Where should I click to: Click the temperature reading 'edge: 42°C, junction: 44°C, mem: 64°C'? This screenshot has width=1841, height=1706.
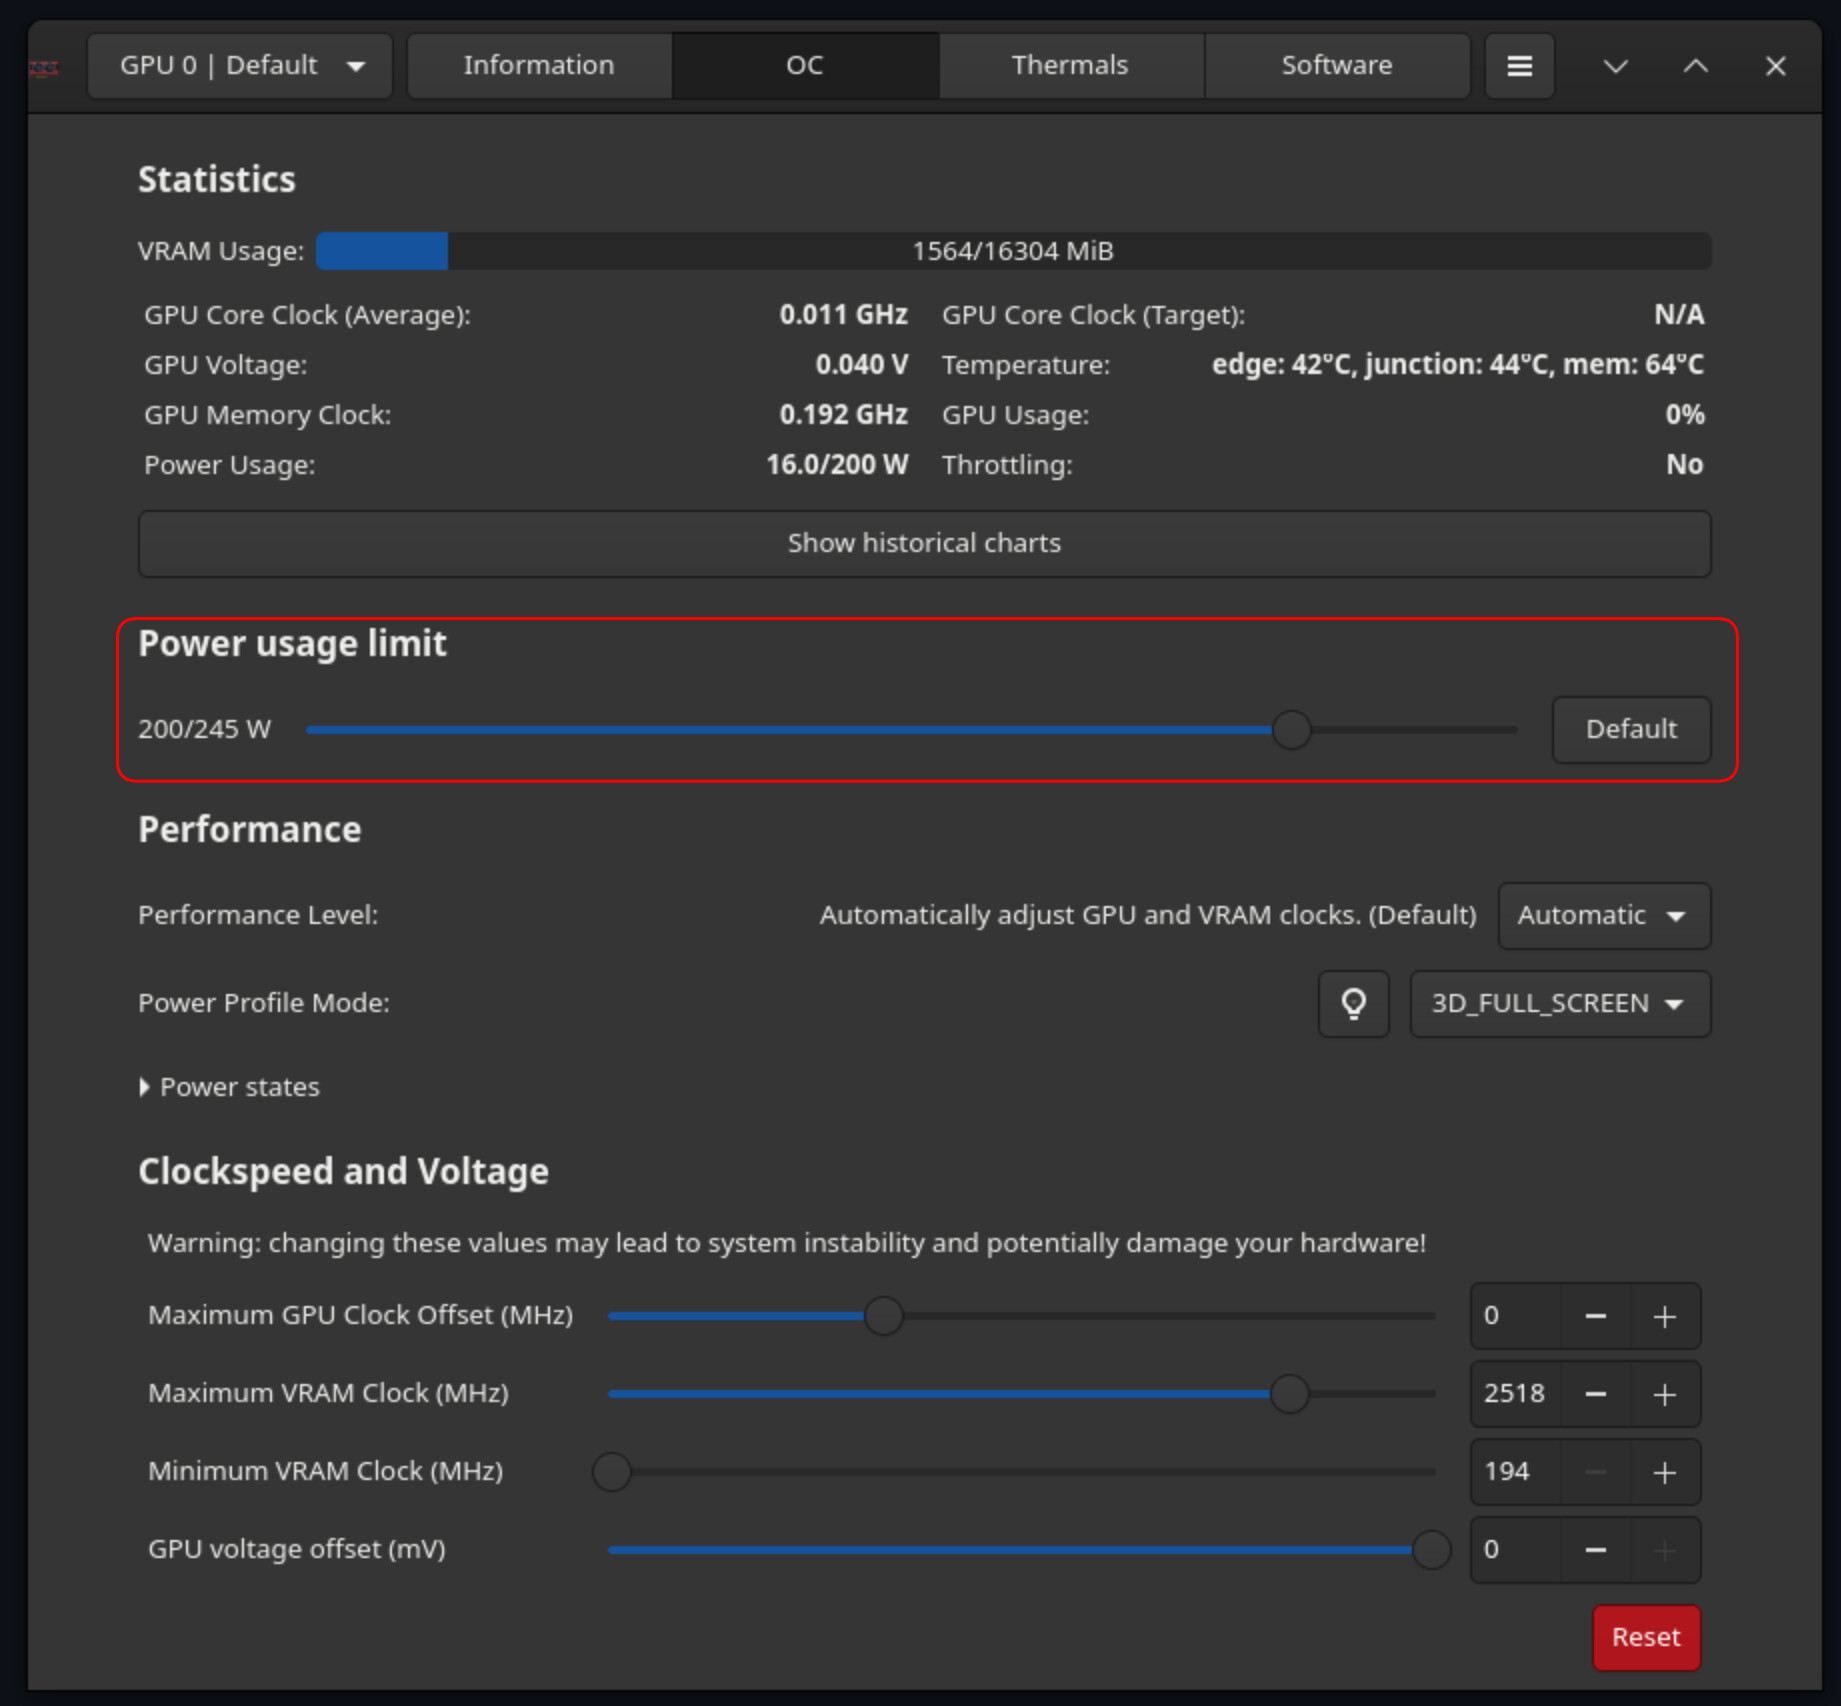click(x=1458, y=365)
